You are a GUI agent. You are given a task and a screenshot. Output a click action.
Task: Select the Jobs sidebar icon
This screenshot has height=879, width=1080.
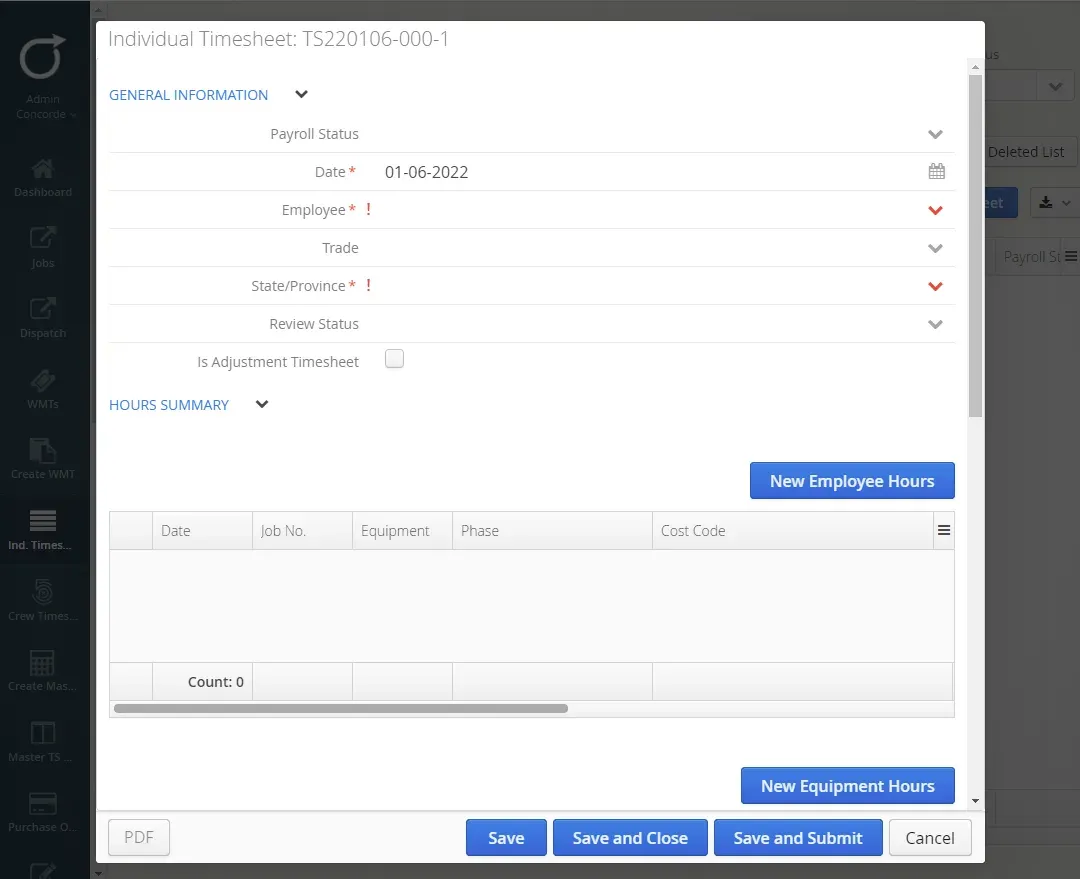point(43,245)
